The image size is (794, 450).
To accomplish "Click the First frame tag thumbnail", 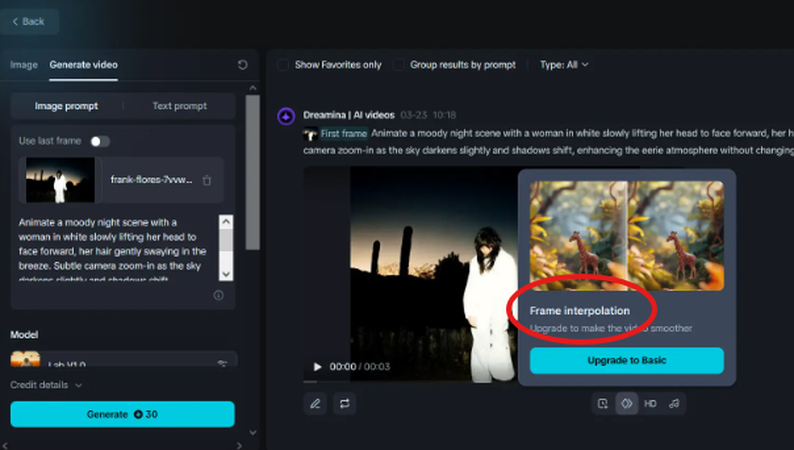I will (310, 134).
